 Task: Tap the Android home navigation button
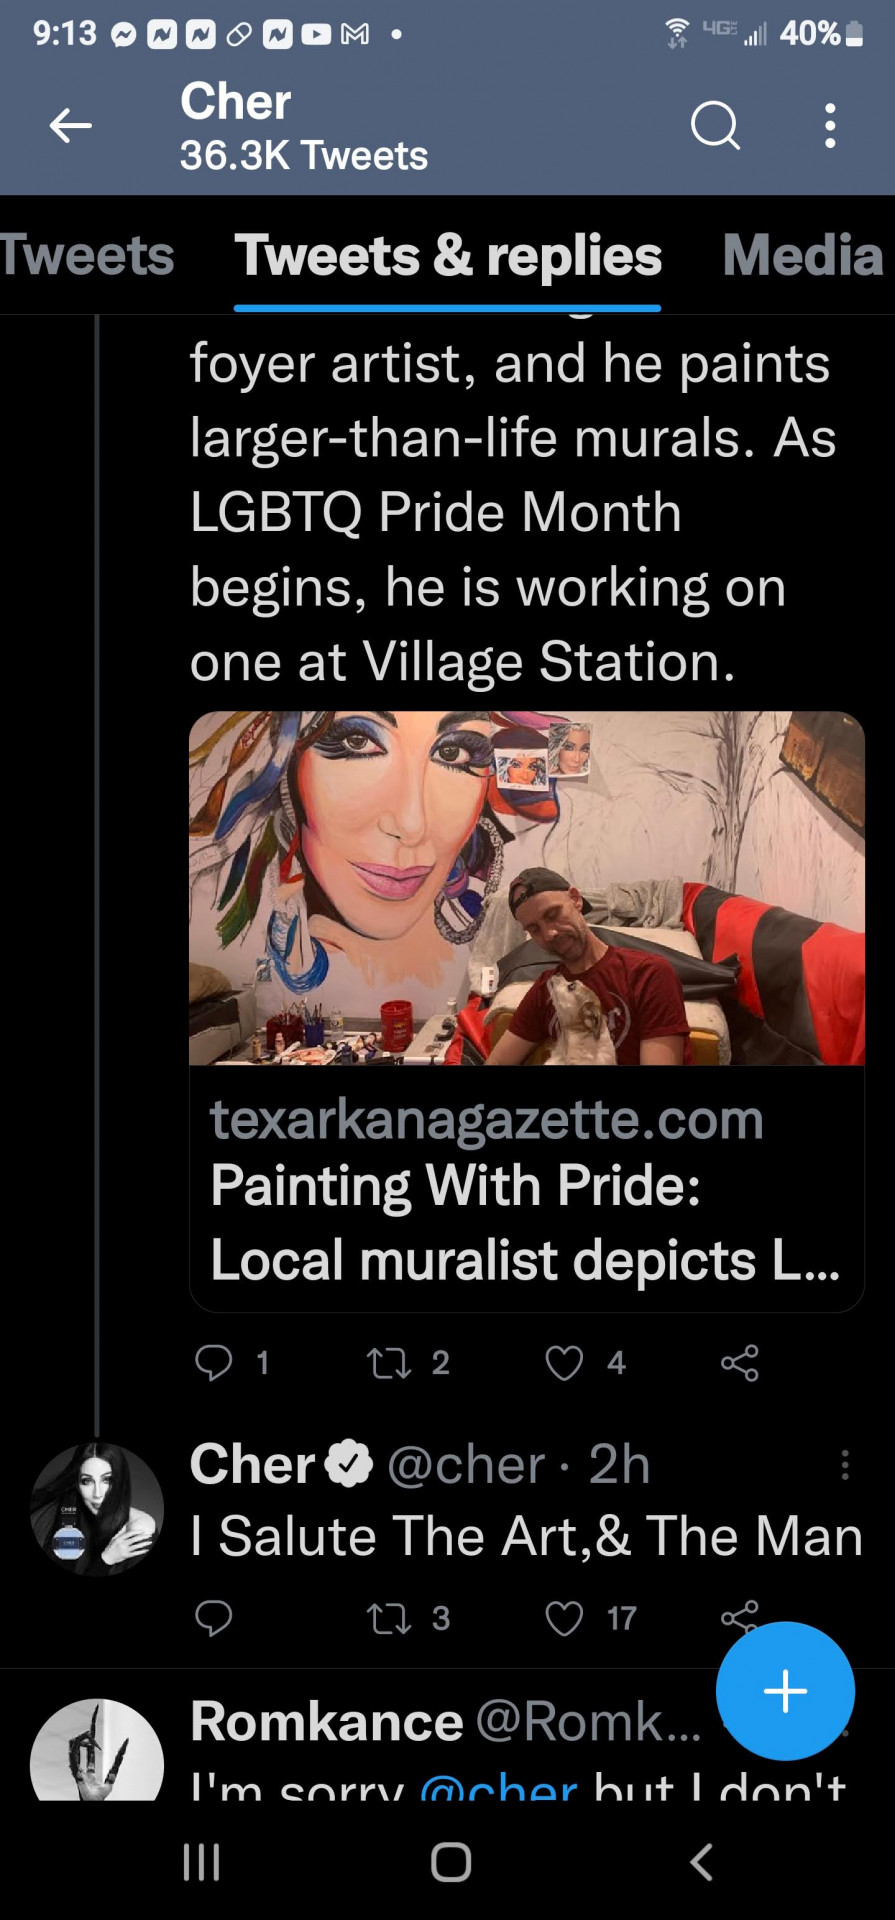click(x=450, y=1862)
